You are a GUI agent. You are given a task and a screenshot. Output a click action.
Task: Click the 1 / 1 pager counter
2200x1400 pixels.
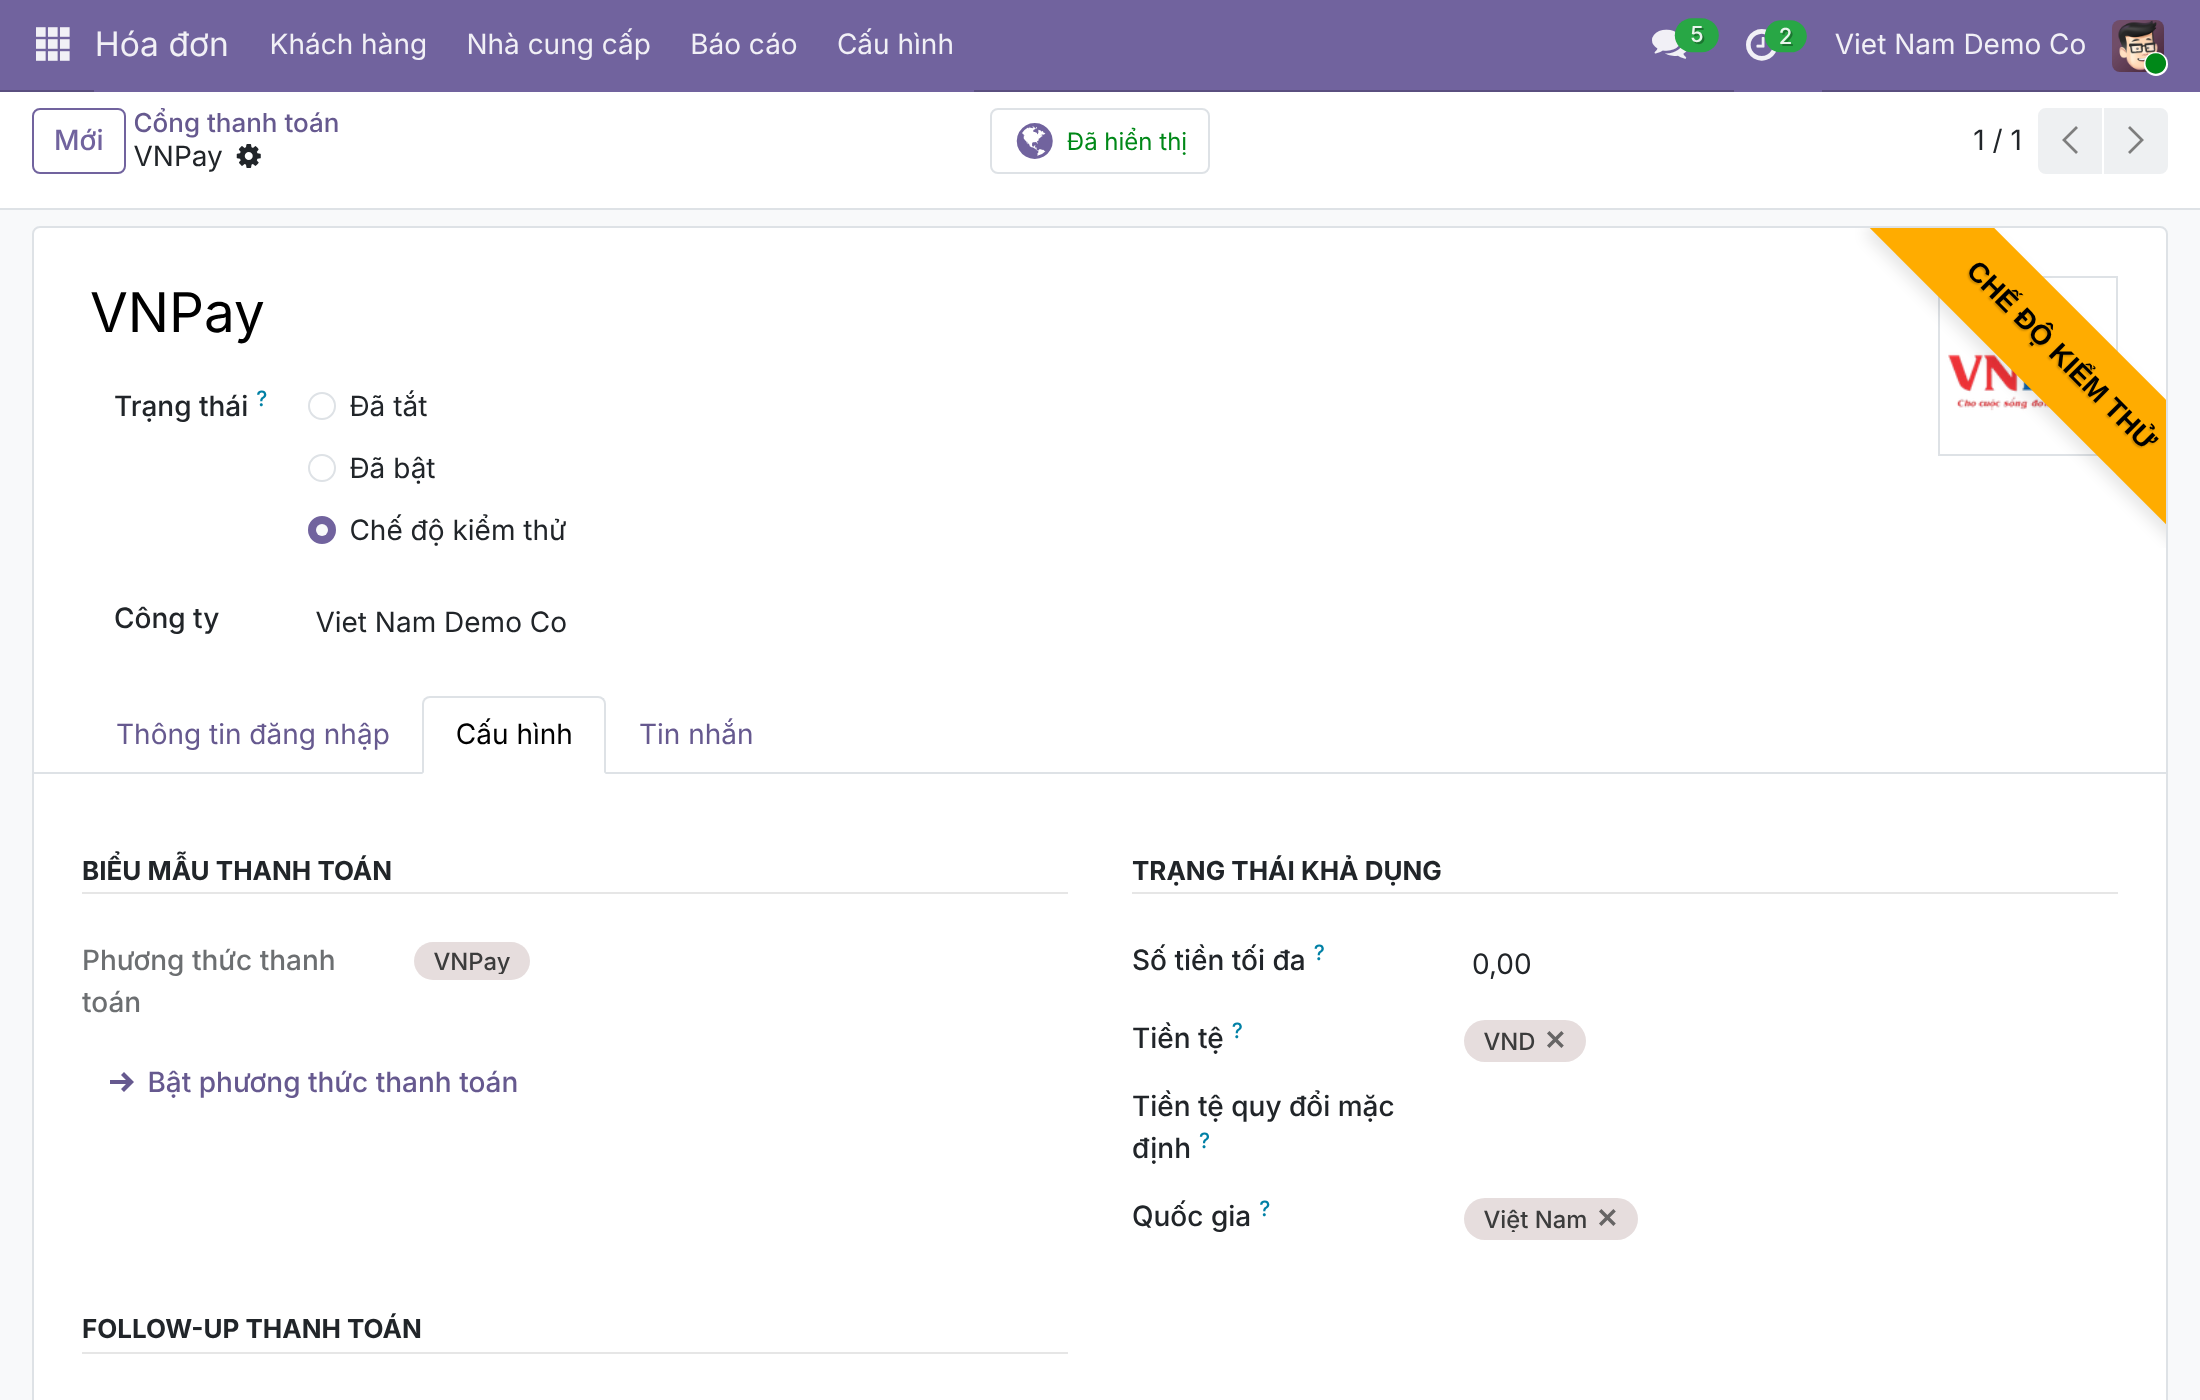click(1997, 140)
